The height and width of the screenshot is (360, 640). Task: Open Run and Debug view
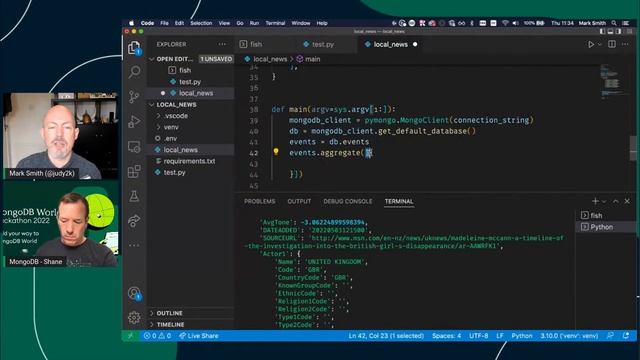(x=134, y=122)
